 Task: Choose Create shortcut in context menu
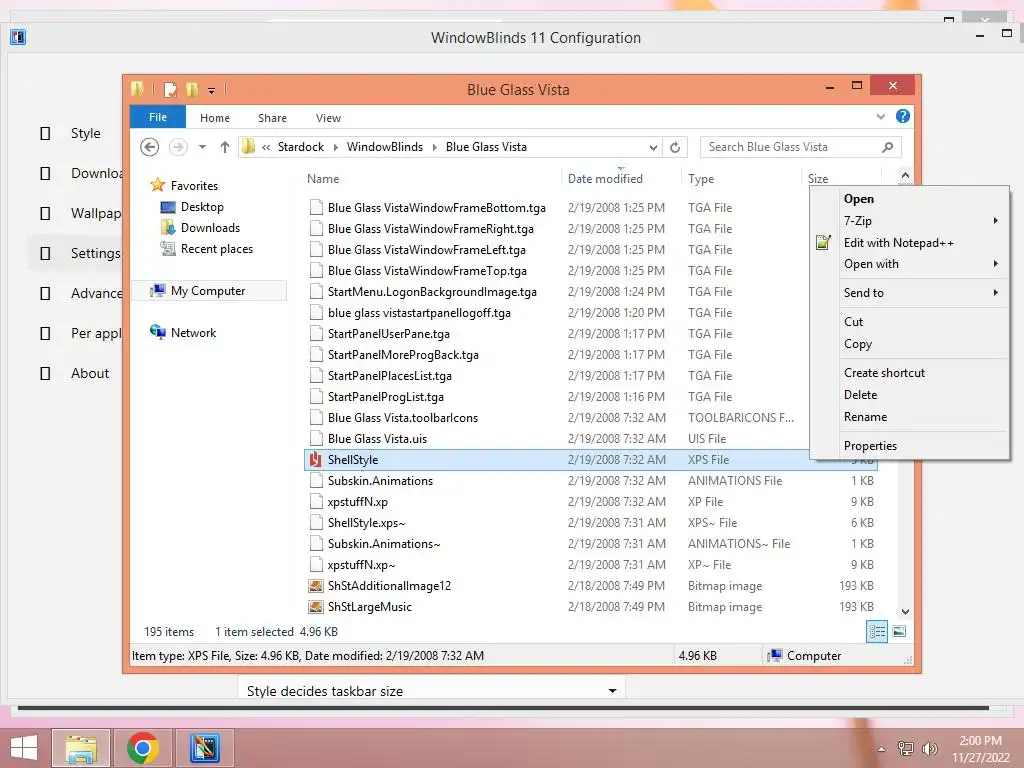(x=909, y=373)
